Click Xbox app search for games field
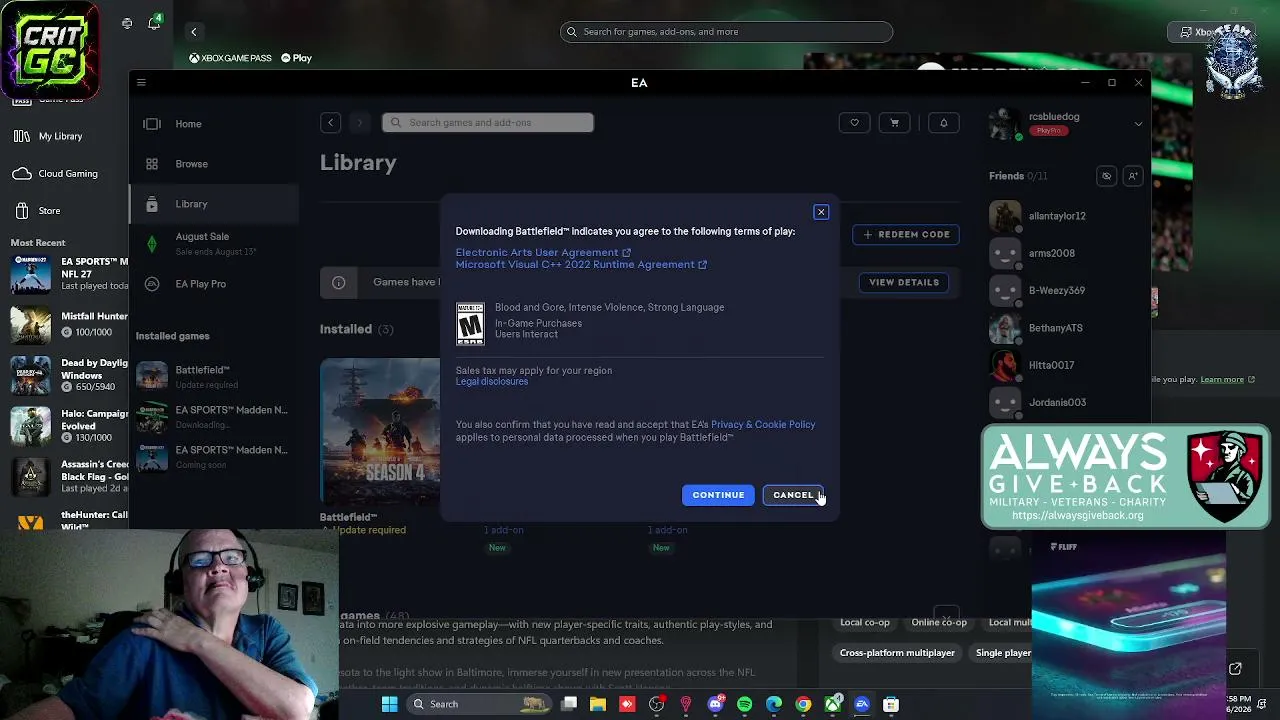 [726, 32]
